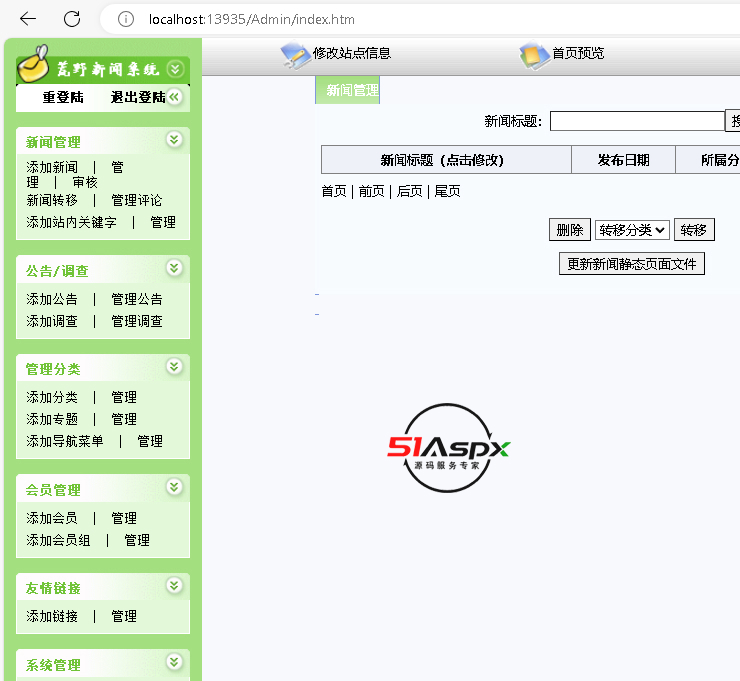Screen dimensions: 740x681
Task: Collapse the 公告/调查 sidebar section
Action: [174, 268]
